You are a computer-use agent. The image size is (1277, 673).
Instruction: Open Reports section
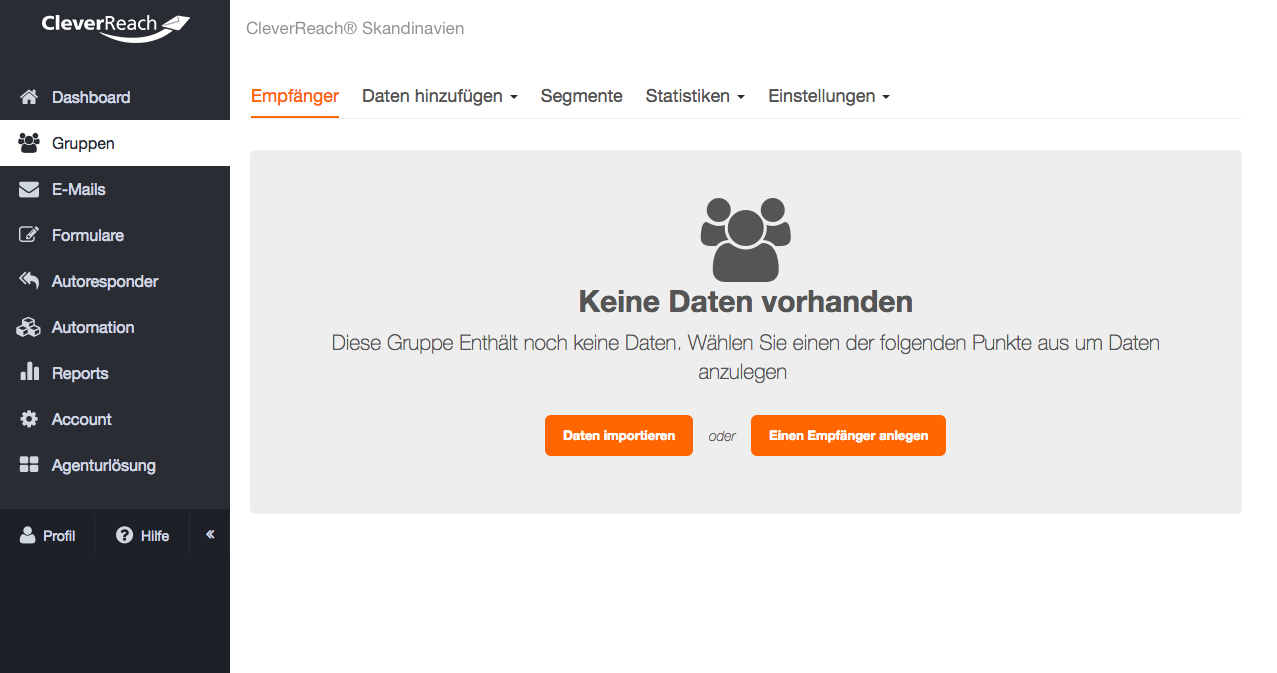coord(115,373)
